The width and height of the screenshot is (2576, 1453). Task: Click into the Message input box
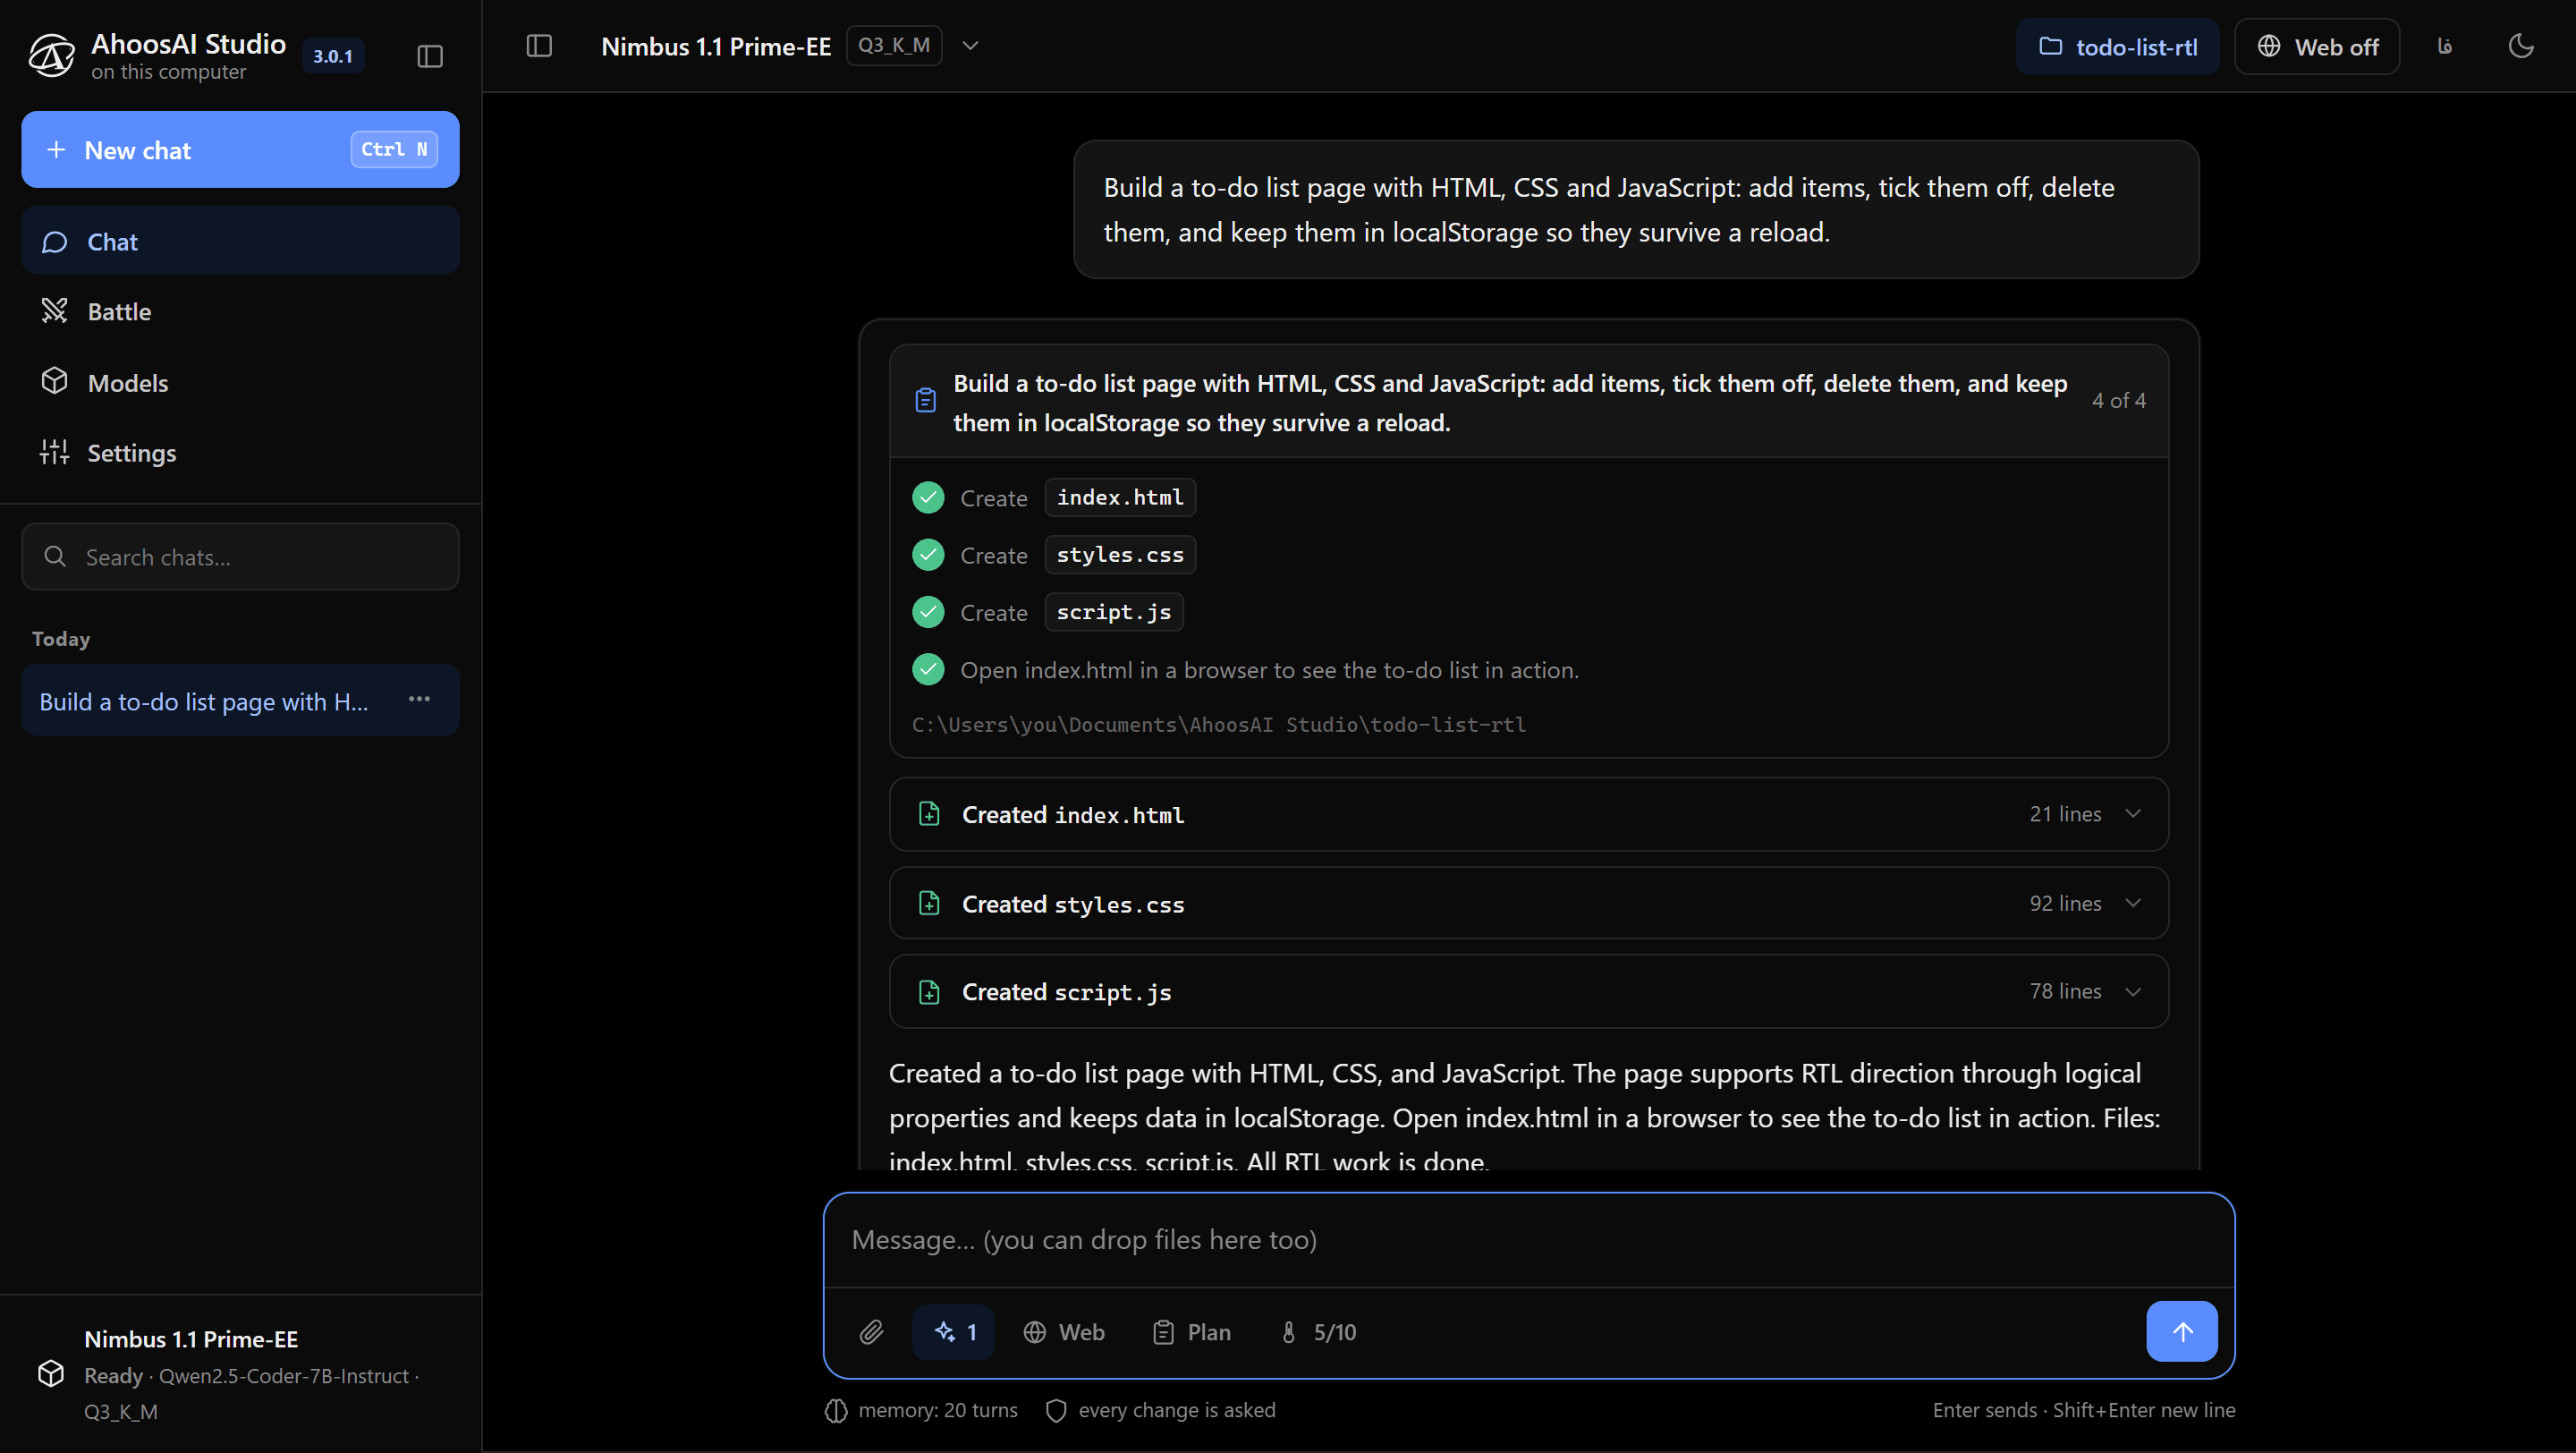(1528, 1239)
